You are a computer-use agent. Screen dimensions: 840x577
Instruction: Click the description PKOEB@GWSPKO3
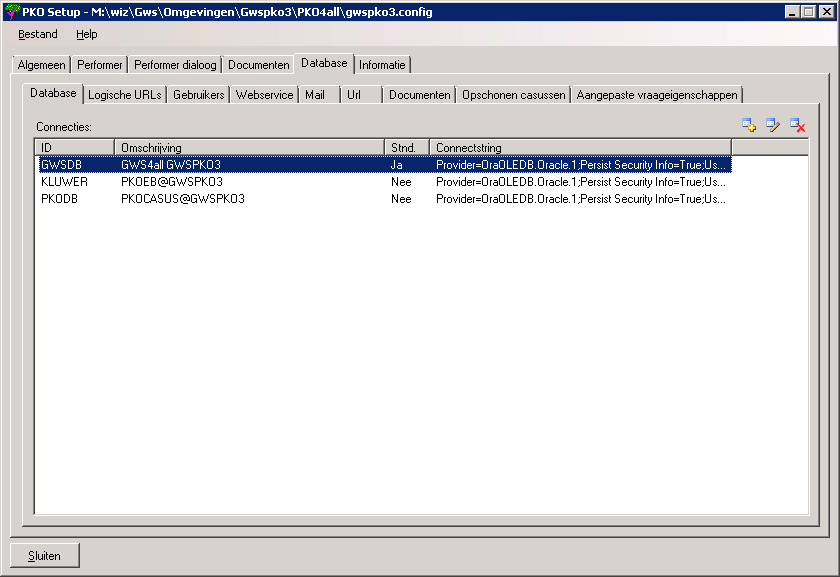pyautogui.click(x=172, y=182)
